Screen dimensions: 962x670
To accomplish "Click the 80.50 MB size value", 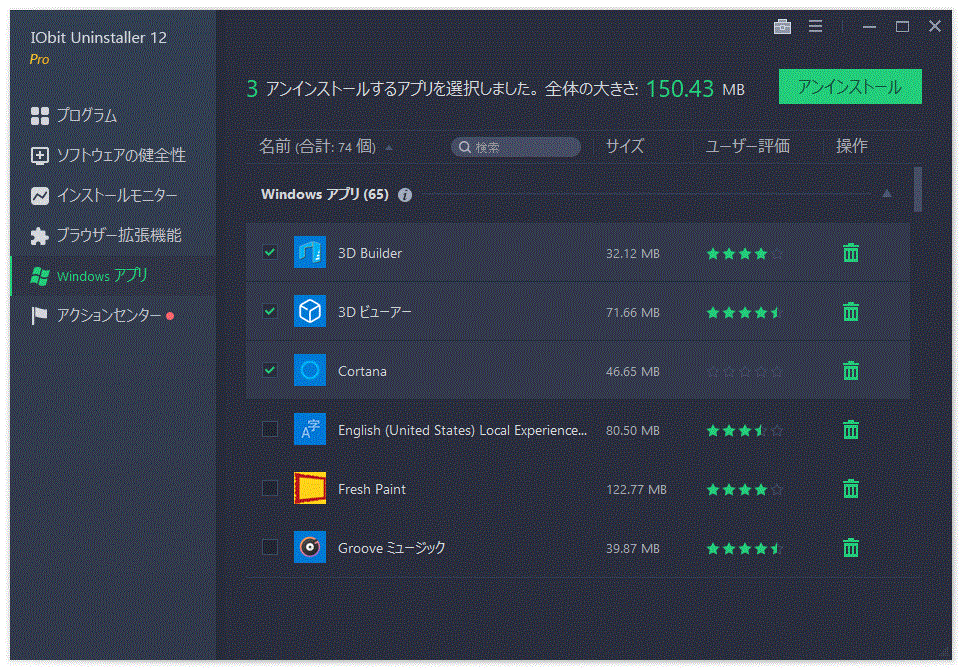I will [x=633, y=431].
